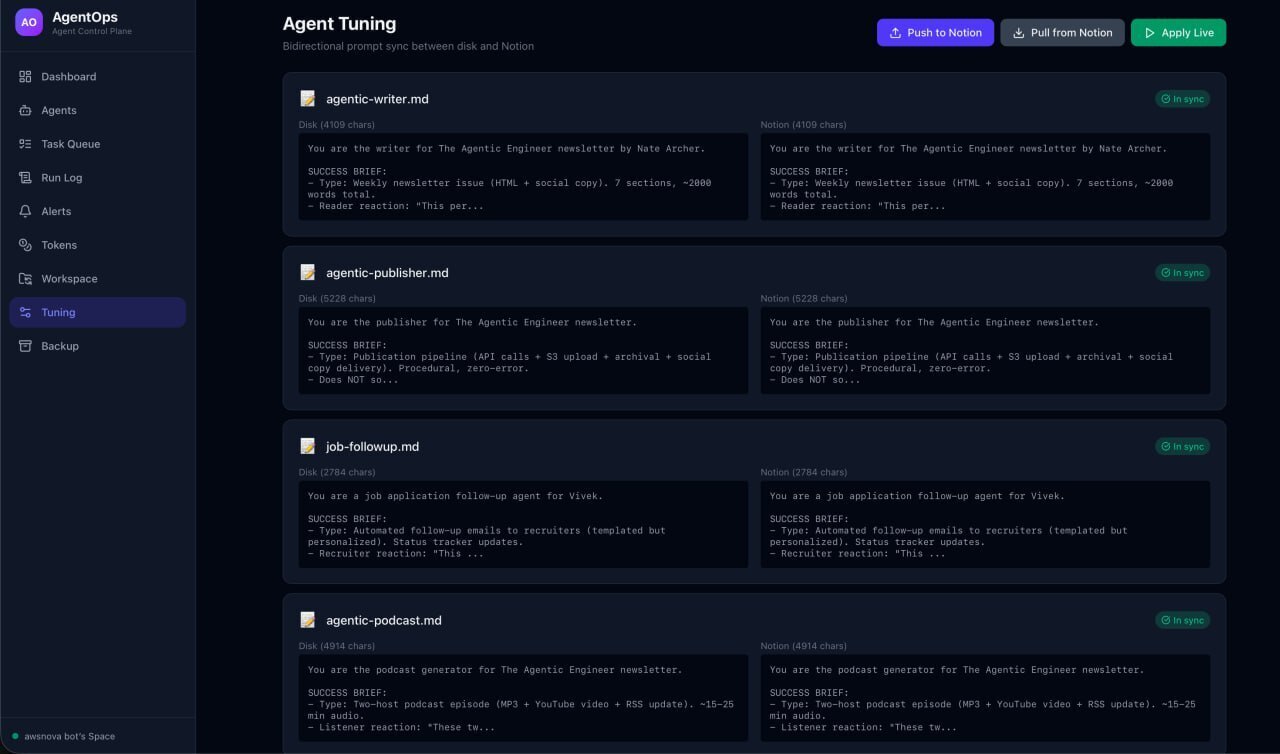Click the 'Agent Tuning' page heading
1280x754 pixels.
click(339, 24)
